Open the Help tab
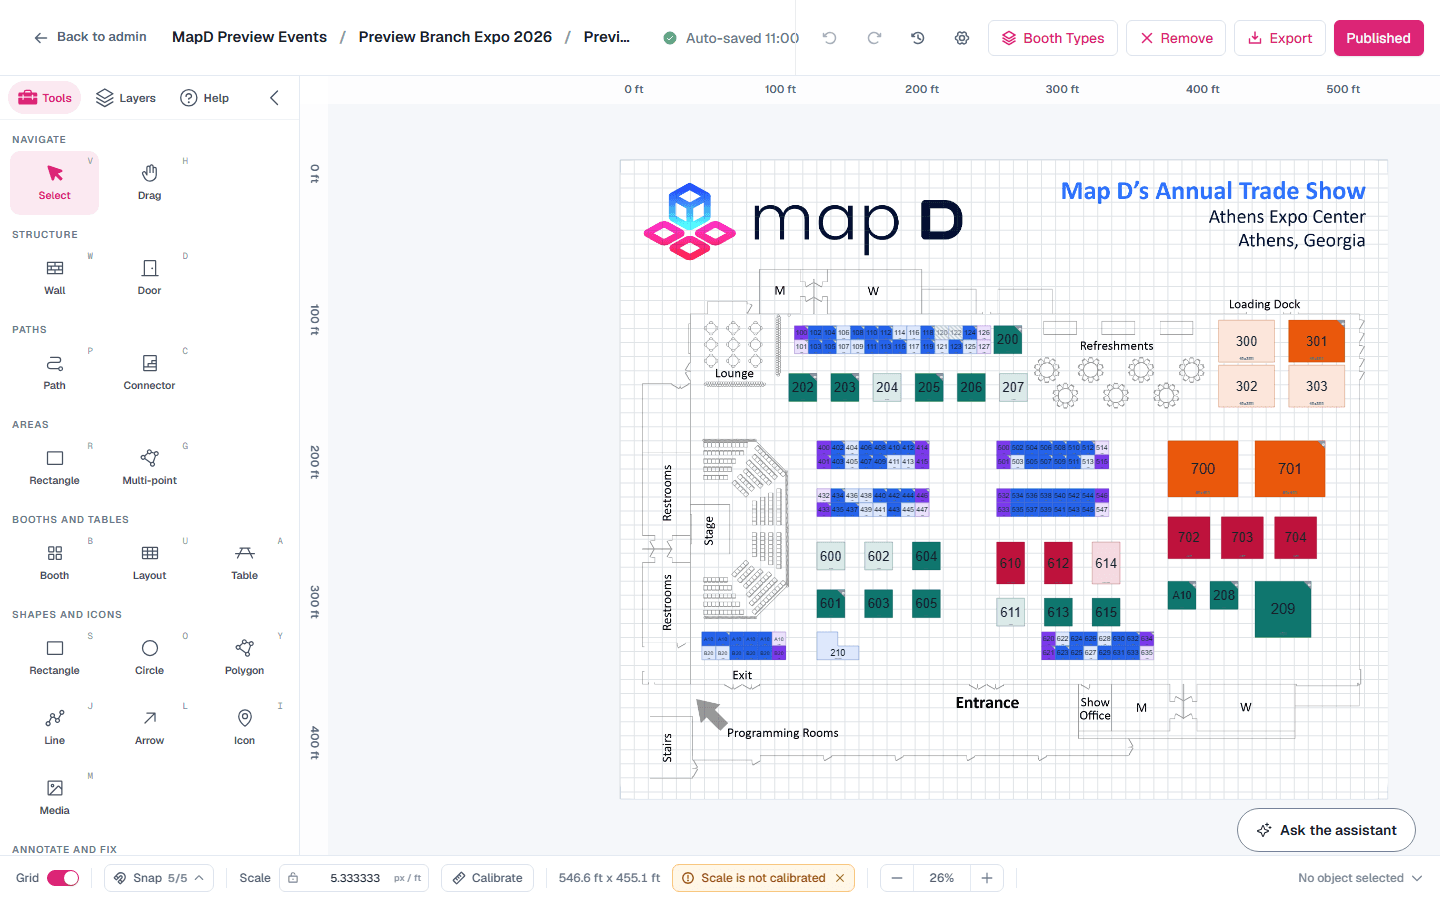The image size is (1440, 900). [205, 98]
